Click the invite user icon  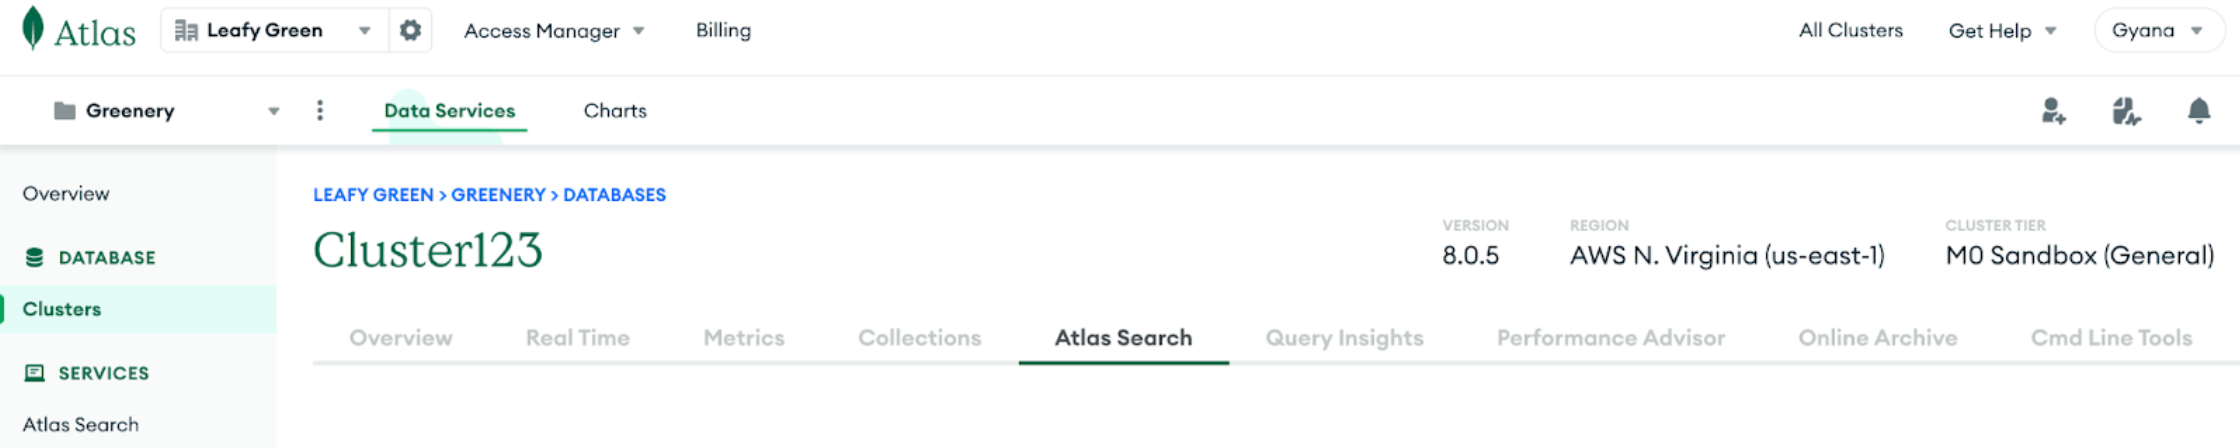tap(2053, 111)
